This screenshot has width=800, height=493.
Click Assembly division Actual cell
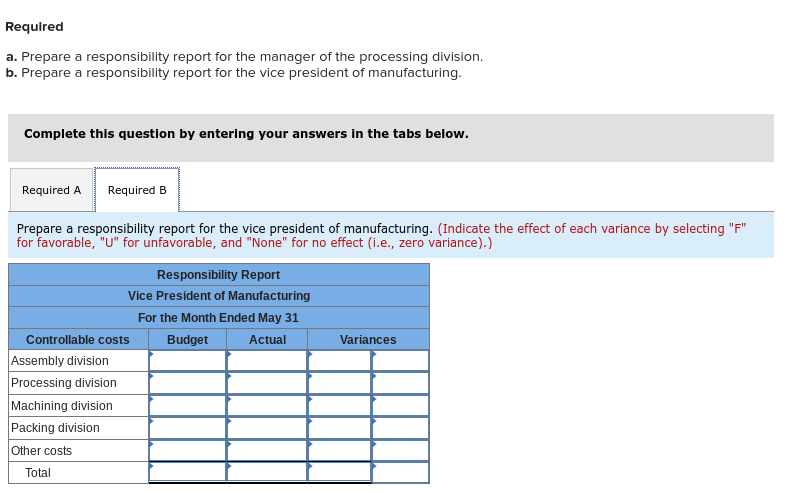click(267, 360)
